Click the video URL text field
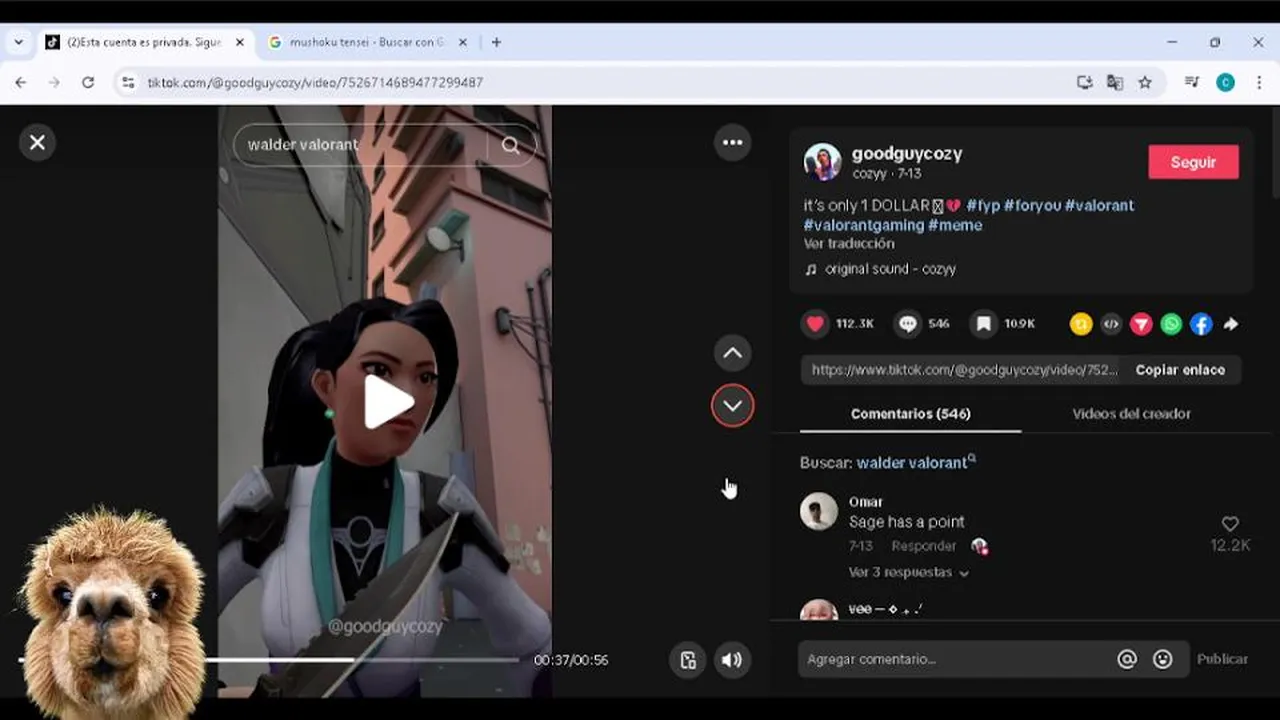This screenshot has width=1280, height=720. 963,370
